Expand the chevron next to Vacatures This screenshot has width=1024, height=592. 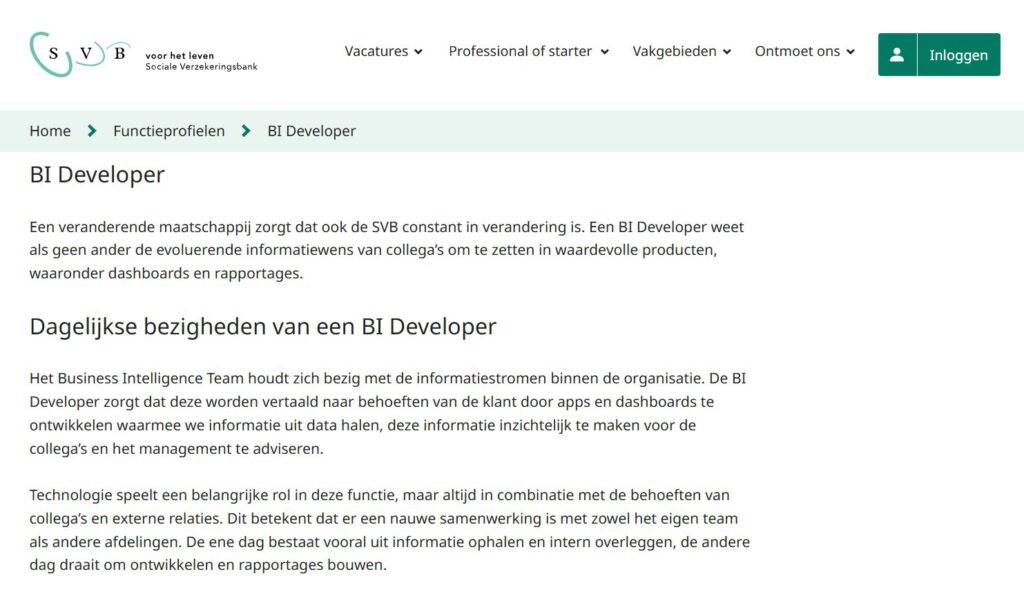pos(418,52)
